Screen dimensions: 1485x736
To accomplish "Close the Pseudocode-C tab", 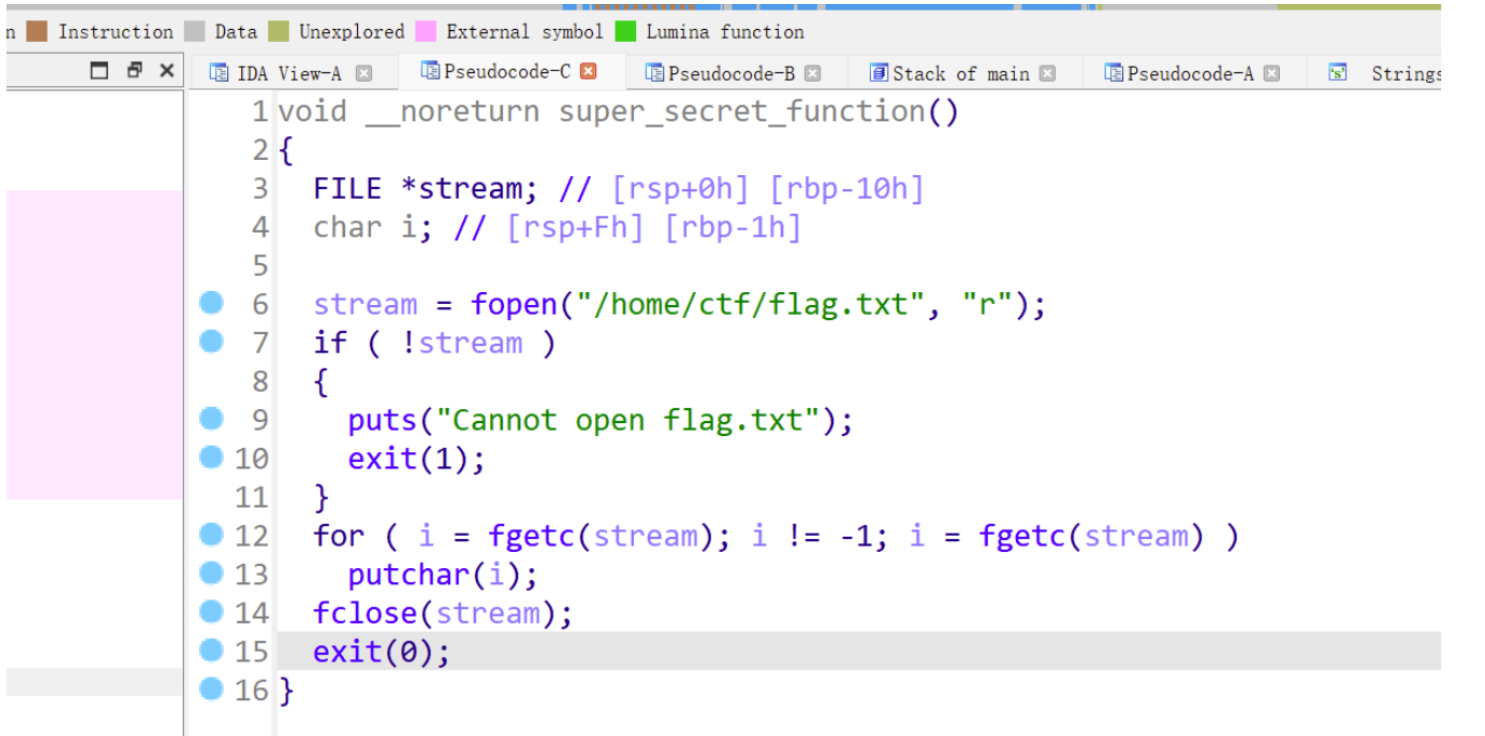I will [588, 71].
